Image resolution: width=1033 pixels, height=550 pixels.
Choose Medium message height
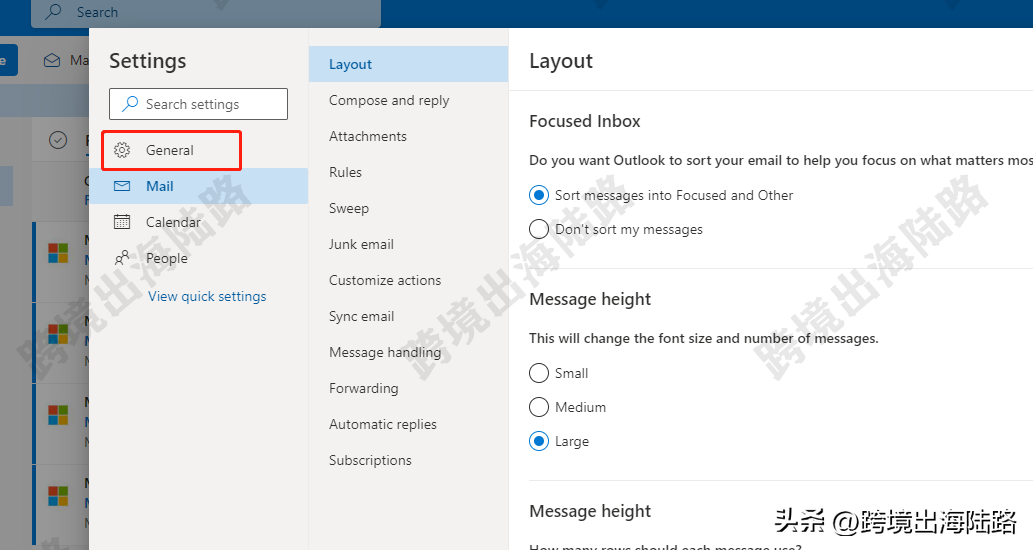coord(539,407)
